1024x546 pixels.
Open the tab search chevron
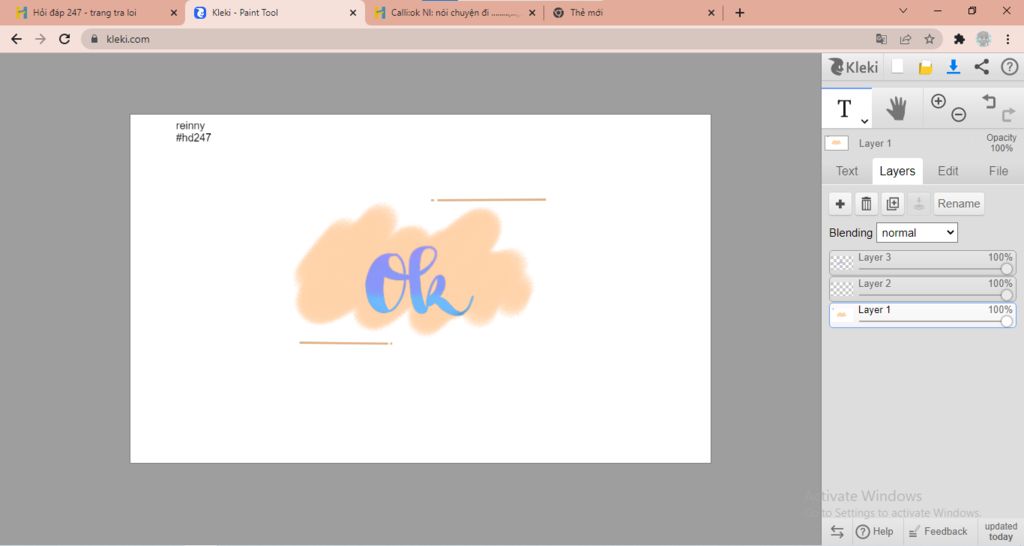point(903,11)
